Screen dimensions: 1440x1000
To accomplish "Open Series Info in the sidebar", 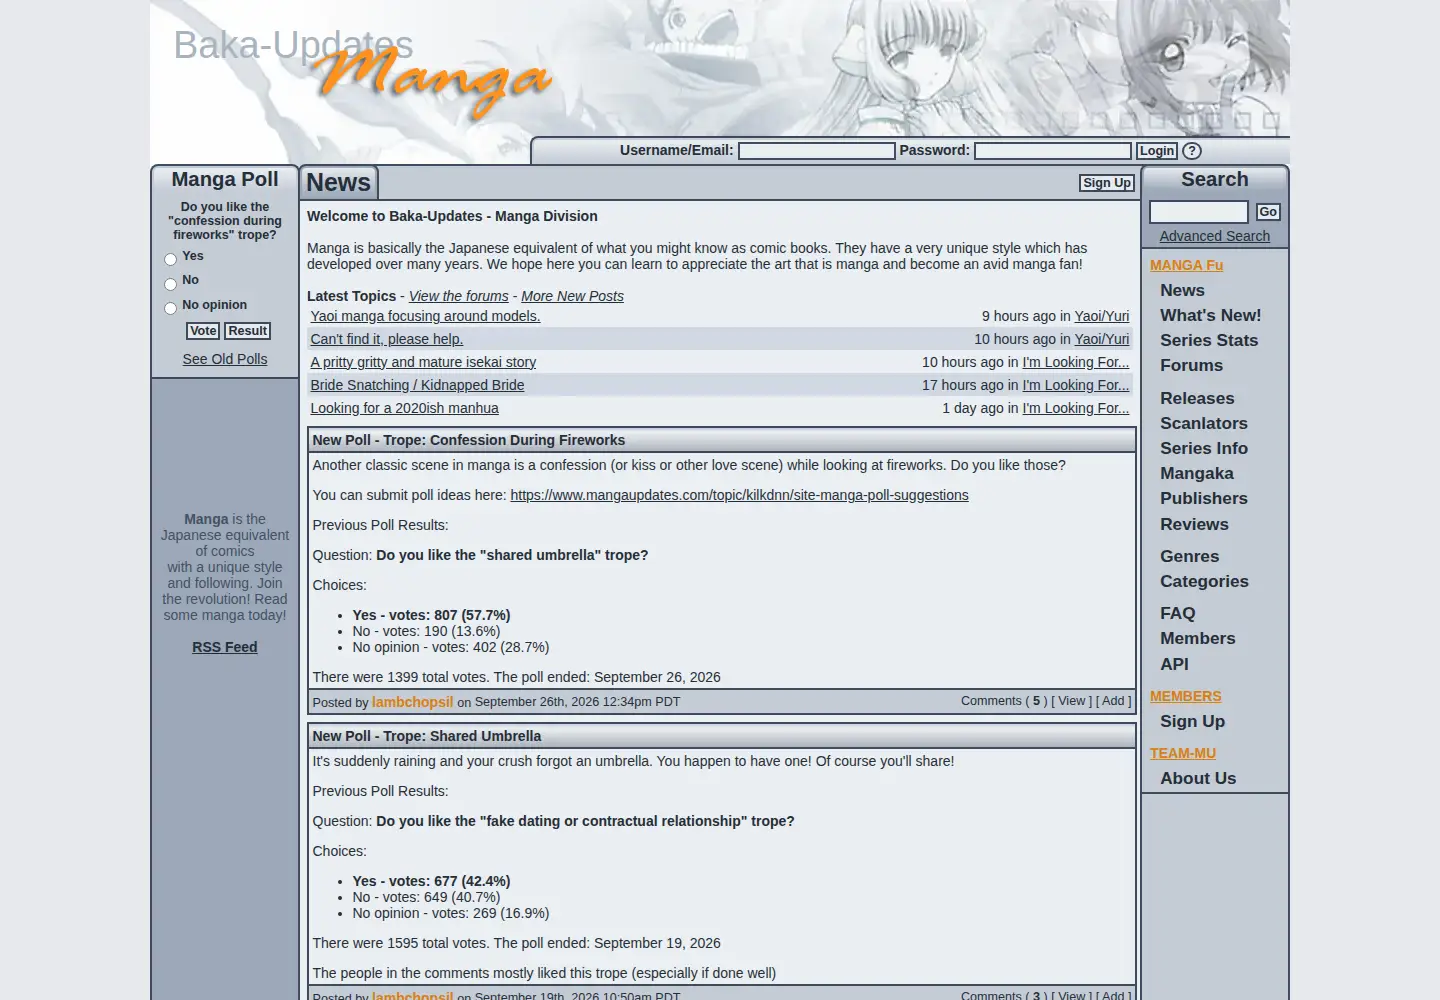I will click(1204, 448).
